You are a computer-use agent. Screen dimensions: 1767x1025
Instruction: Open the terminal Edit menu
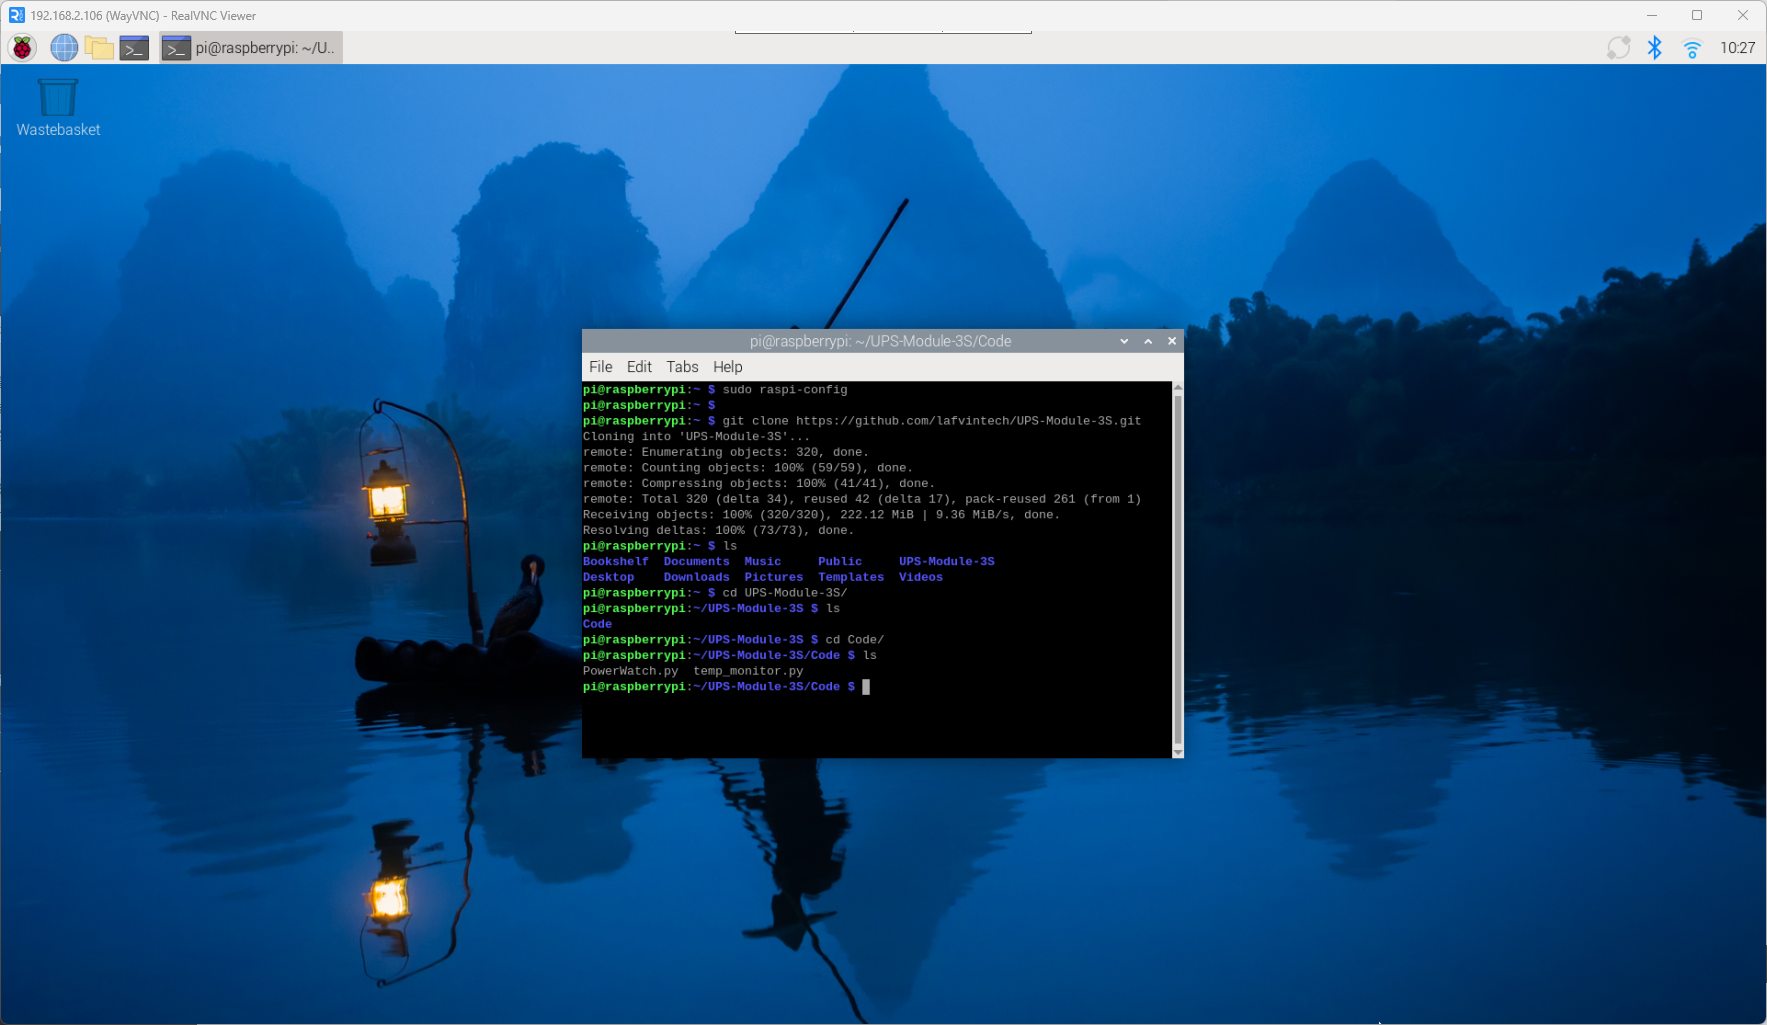pos(639,367)
